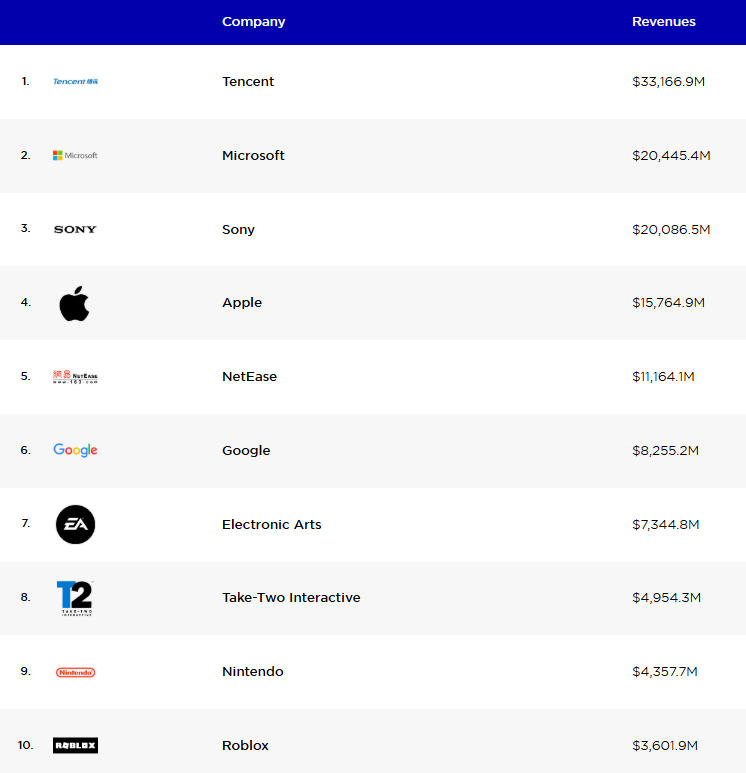Click the red Nintendo logo
Screen dimensions: 746x773
tap(75, 672)
